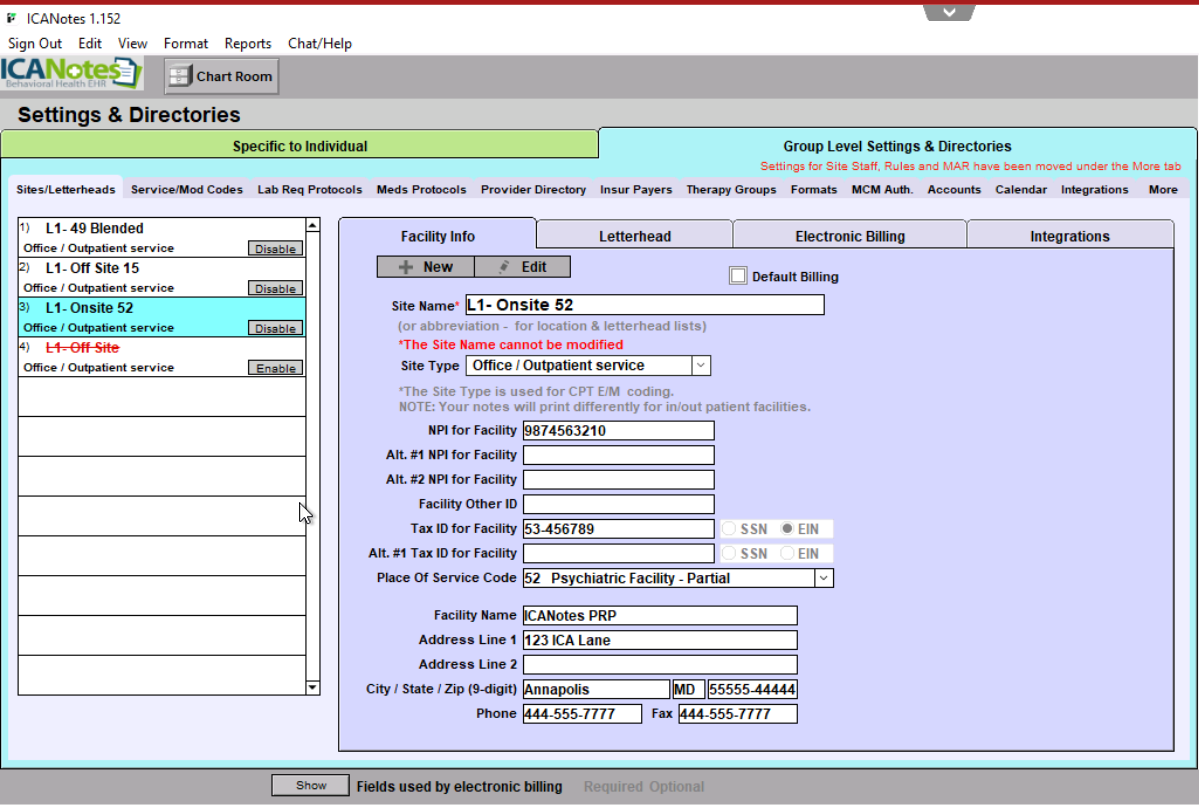Enable the L1- Off Site entry

275,369
